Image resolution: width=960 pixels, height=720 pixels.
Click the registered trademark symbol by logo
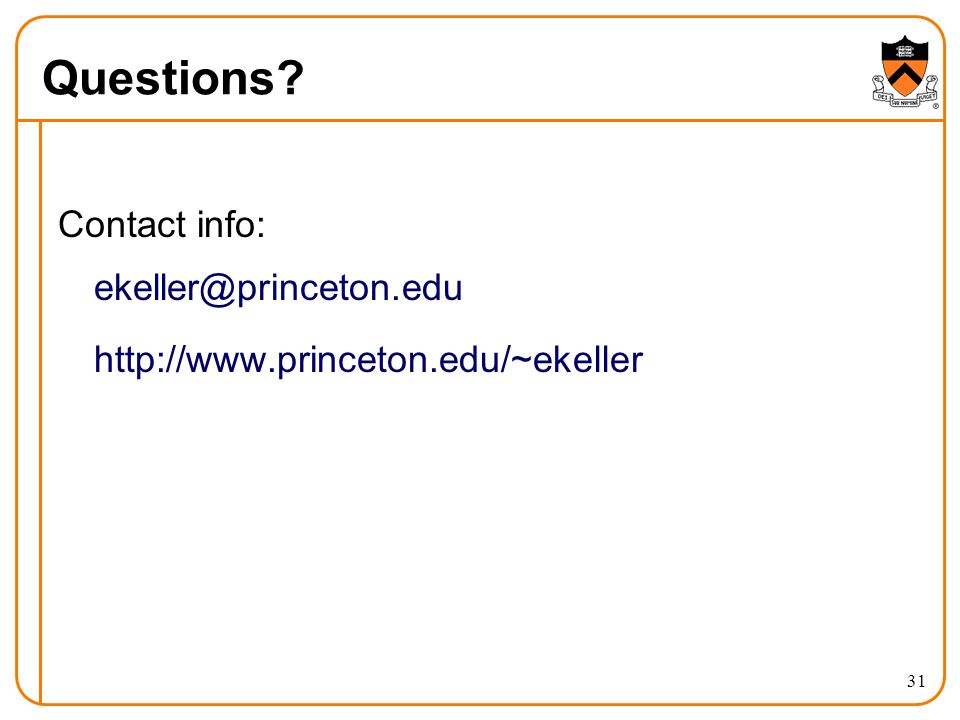point(936,106)
